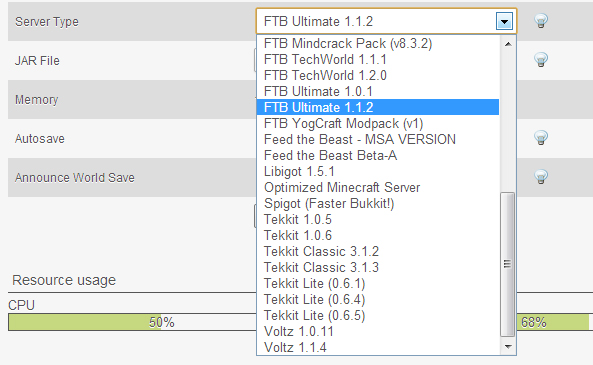The height and width of the screenshot is (365, 593).
Task: Click the Server Type help lightbulb icon
Action: [x=541, y=20]
